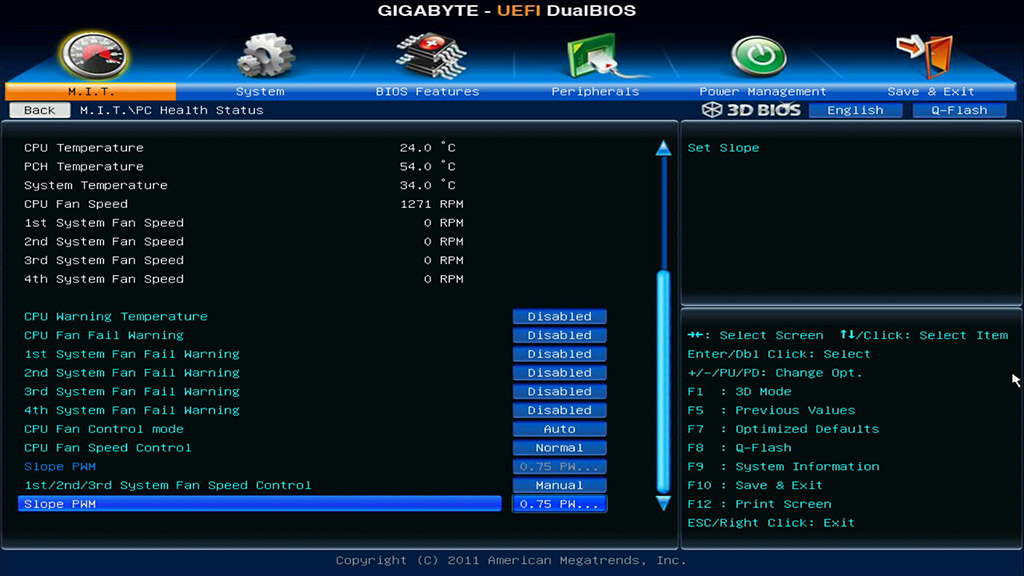
Task: Click the F7 Optimized Defaults hint
Action: pyautogui.click(x=784, y=429)
